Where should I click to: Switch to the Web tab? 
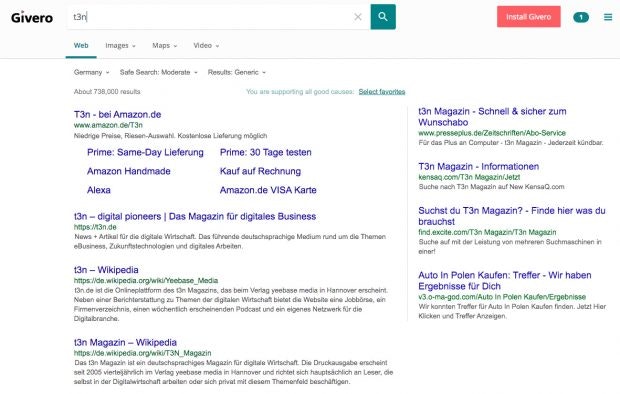81,45
